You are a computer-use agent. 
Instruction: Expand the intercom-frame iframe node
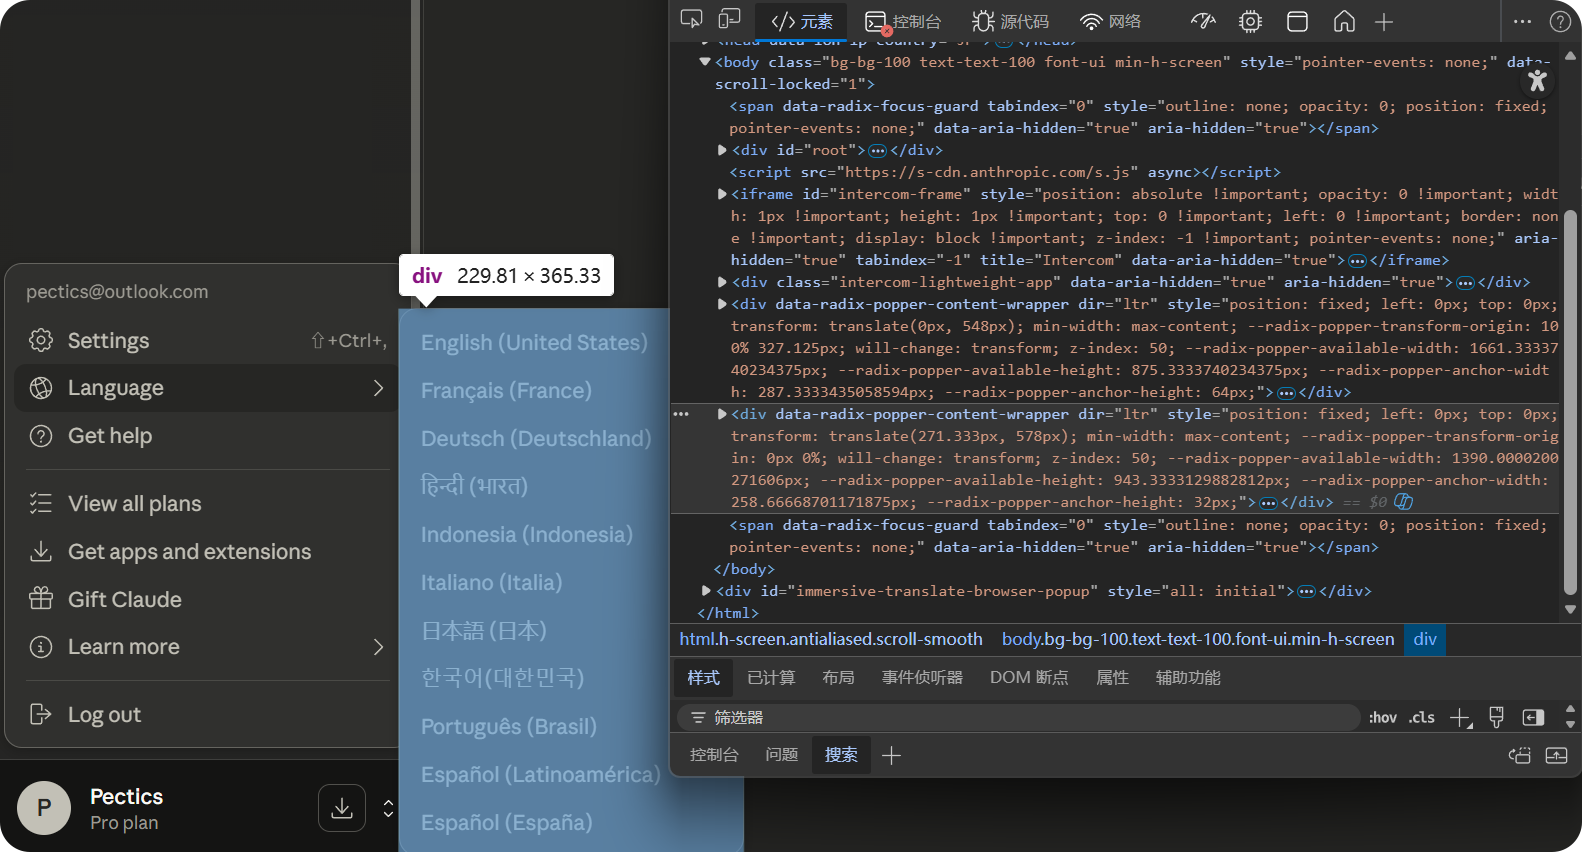(x=722, y=194)
